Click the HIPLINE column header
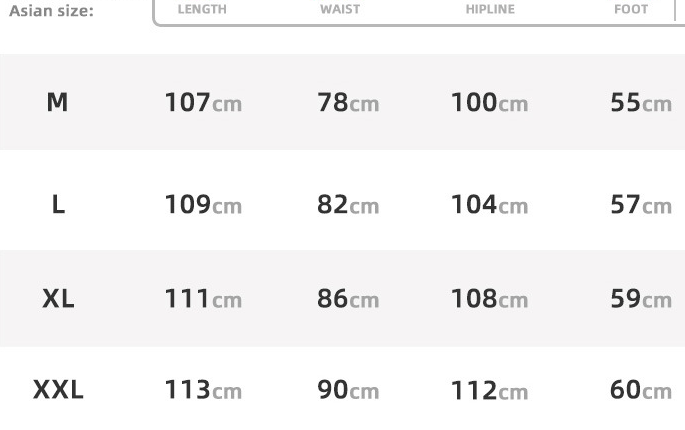The height and width of the screenshot is (430, 685). [x=490, y=10]
